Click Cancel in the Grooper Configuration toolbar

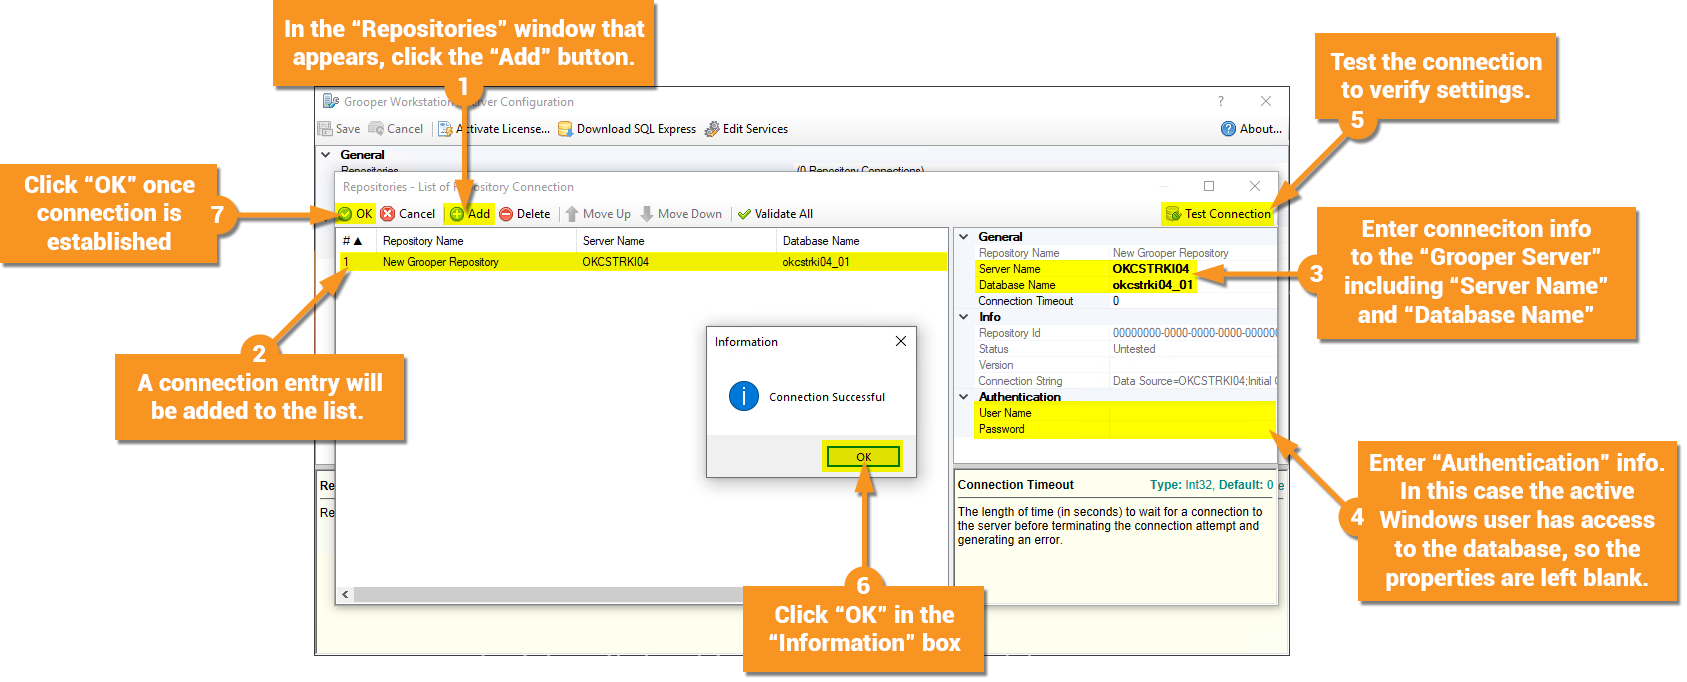pos(396,129)
